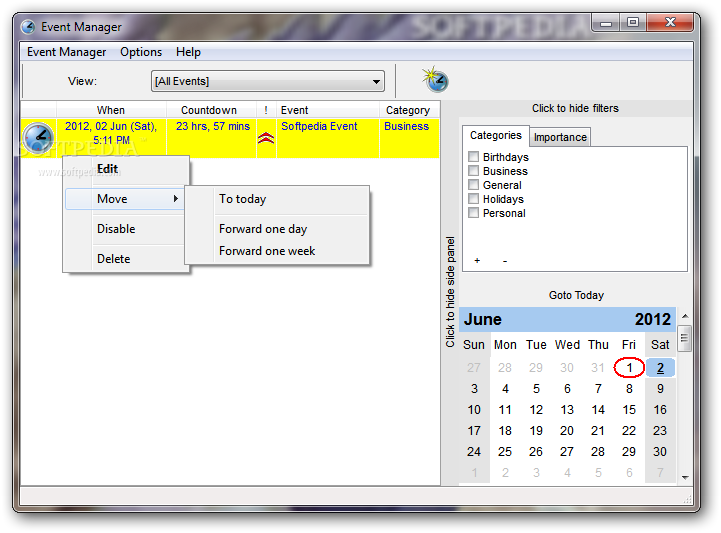Select 'Forward one day' option
The height and width of the screenshot is (533, 721).
click(277, 229)
